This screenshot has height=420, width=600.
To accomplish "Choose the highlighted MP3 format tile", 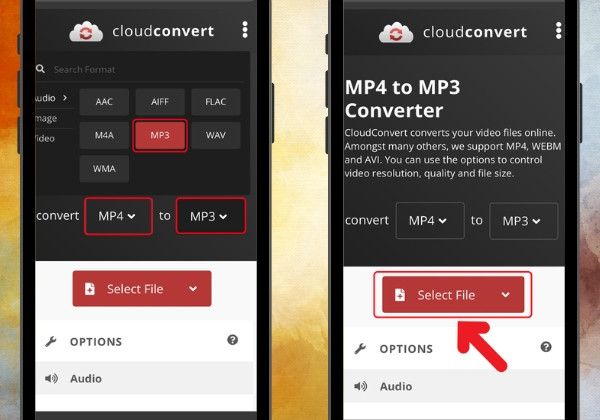I will (x=160, y=135).
